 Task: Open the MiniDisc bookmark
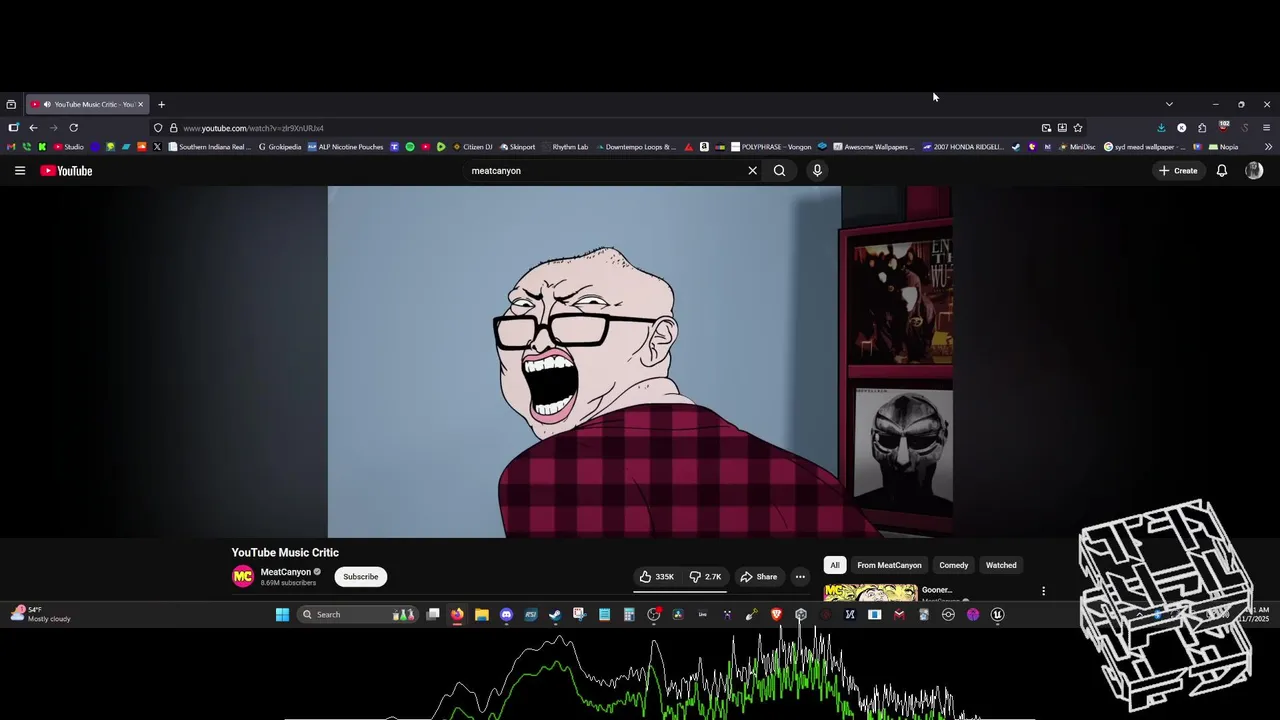tap(1077, 147)
